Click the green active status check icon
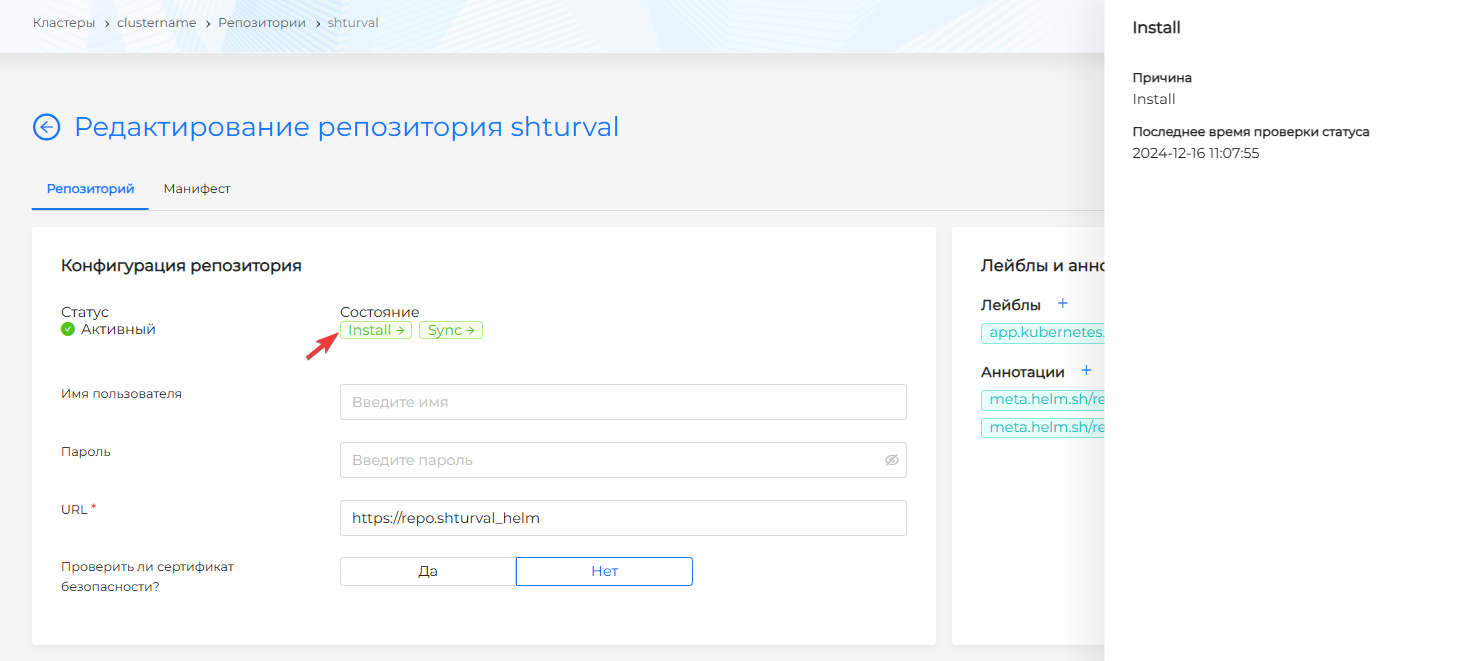This screenshot has width=1476, height=661. [68, 329]
